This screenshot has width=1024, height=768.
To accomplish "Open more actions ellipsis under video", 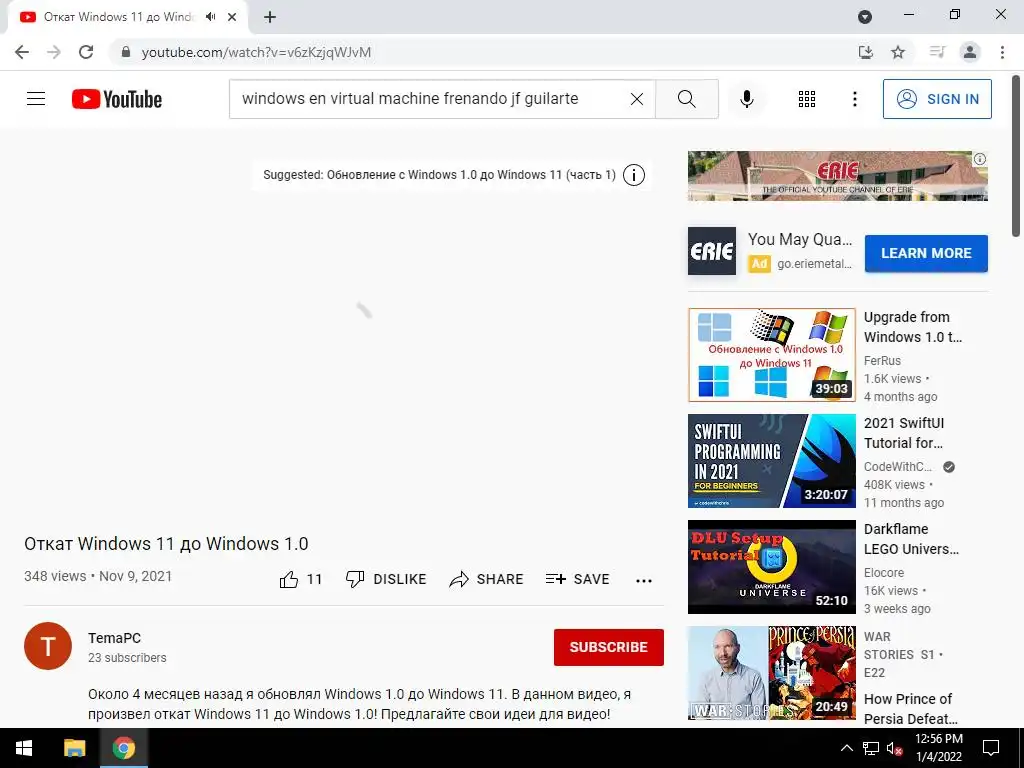I will point(644,581).
